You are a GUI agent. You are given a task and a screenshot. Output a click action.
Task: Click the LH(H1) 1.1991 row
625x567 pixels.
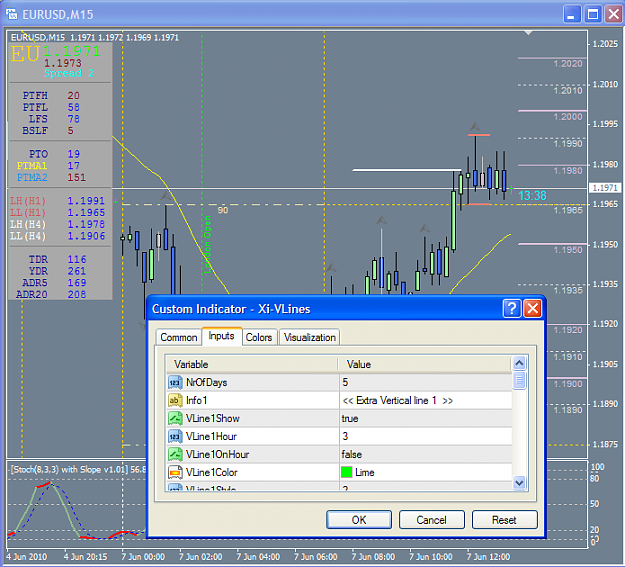coord(57,201)
